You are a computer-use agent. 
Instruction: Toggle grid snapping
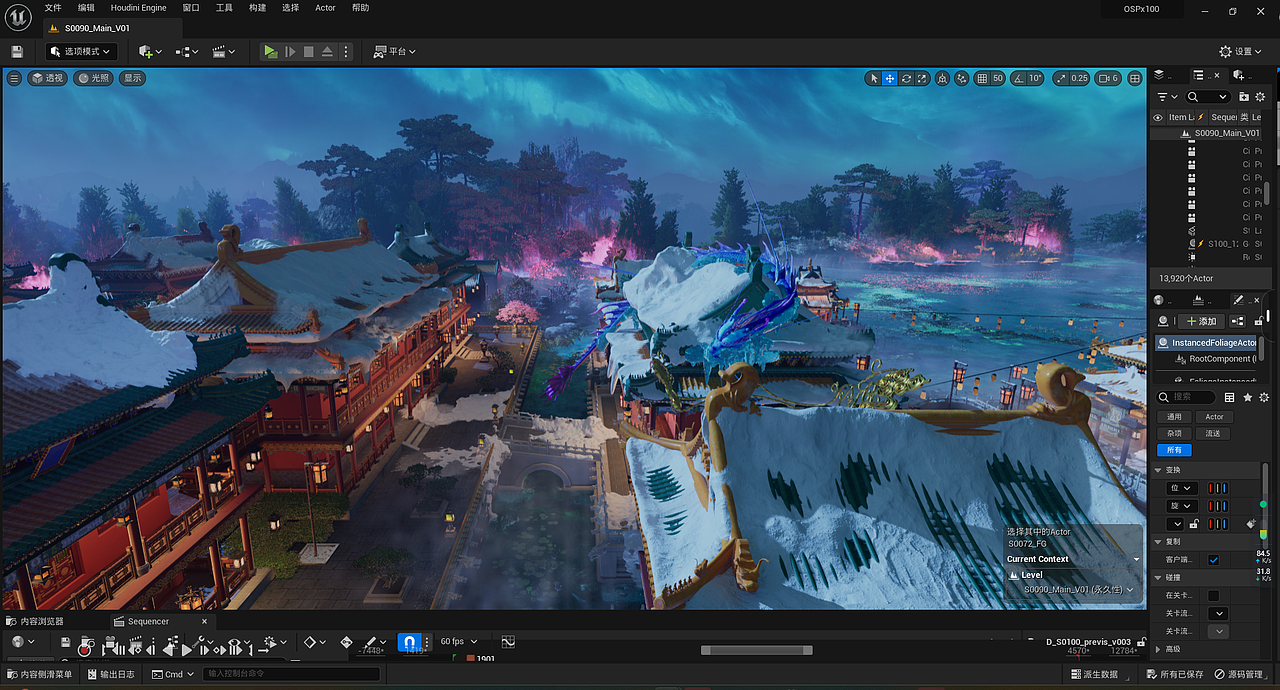982,78
